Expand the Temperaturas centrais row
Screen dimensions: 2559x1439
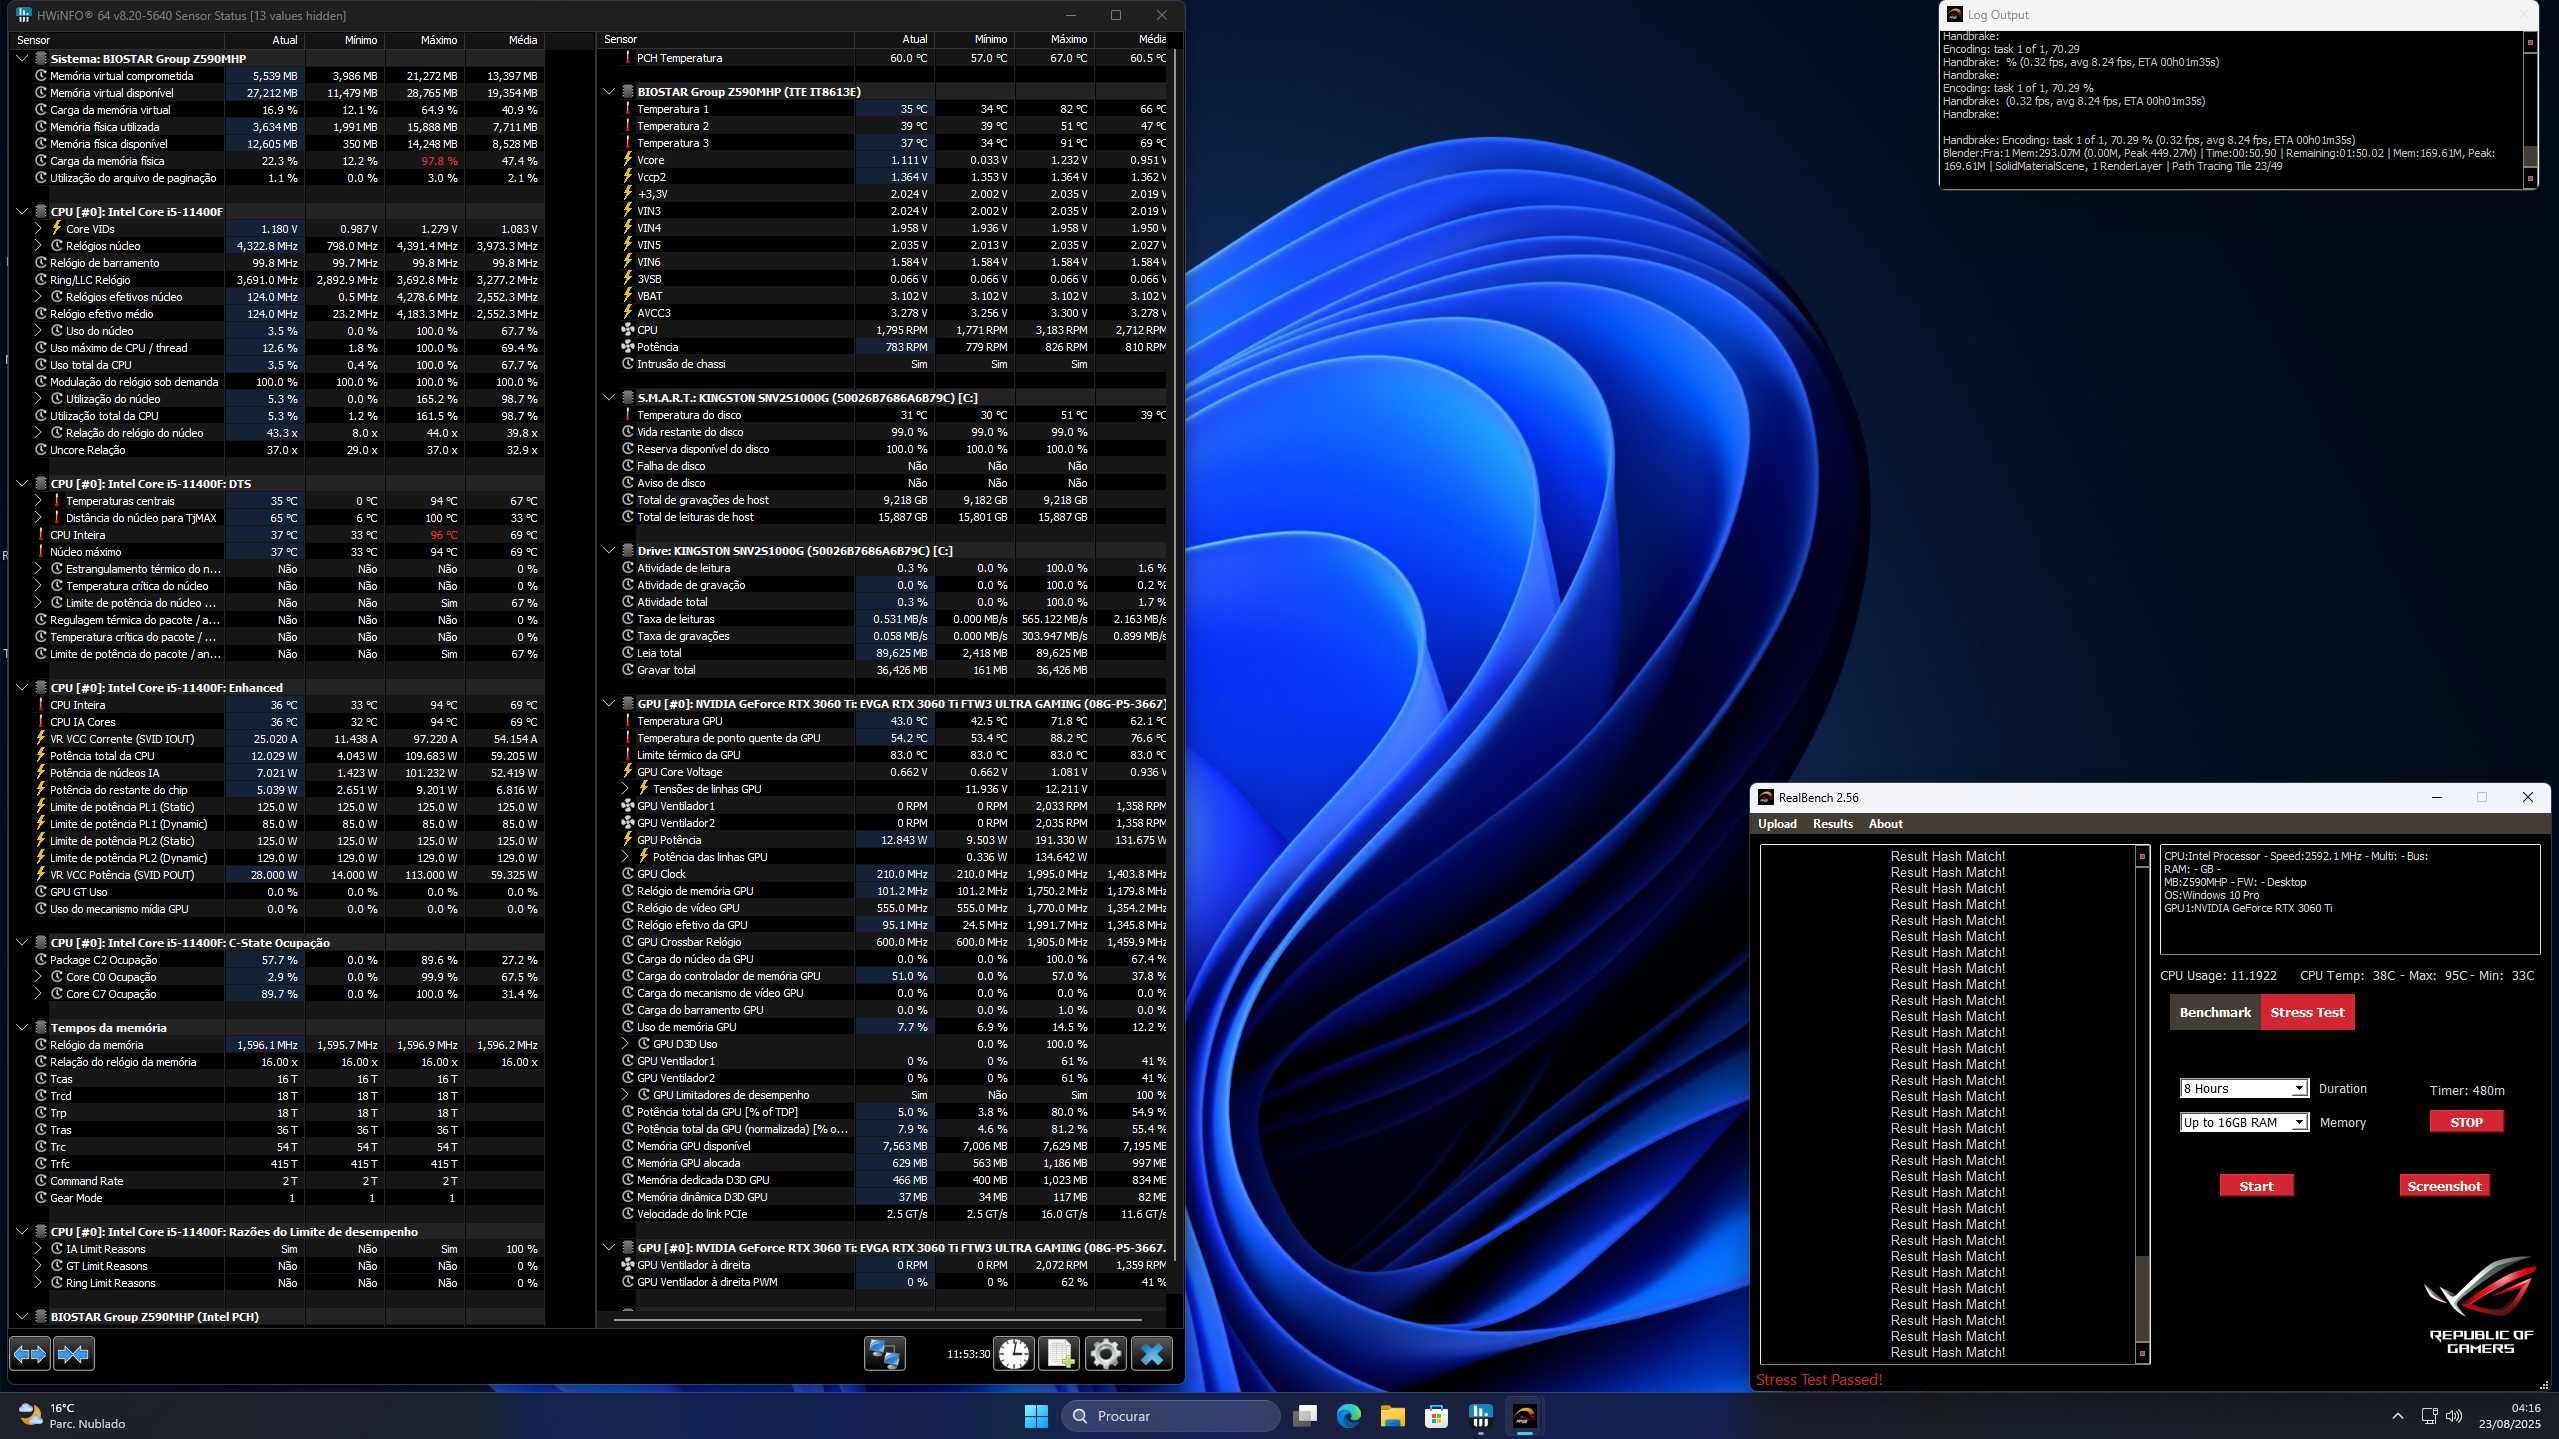38,501
